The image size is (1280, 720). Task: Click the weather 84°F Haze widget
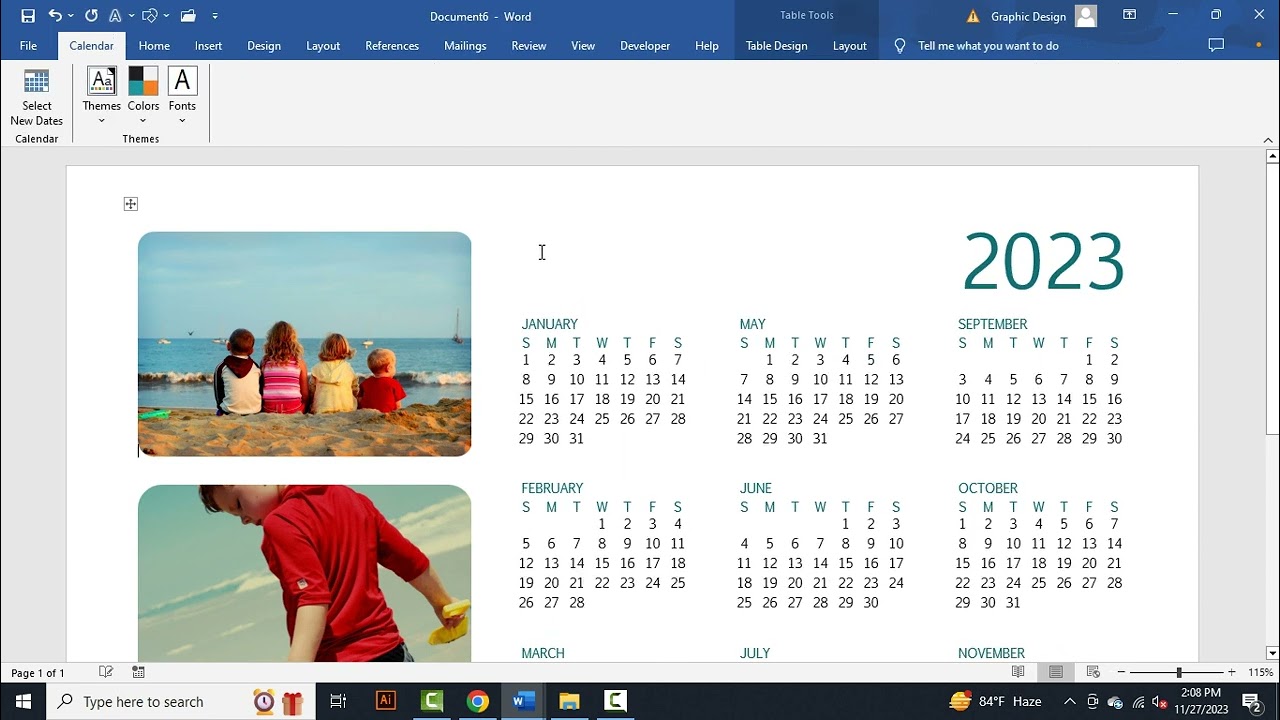click(x=995, y=701)
